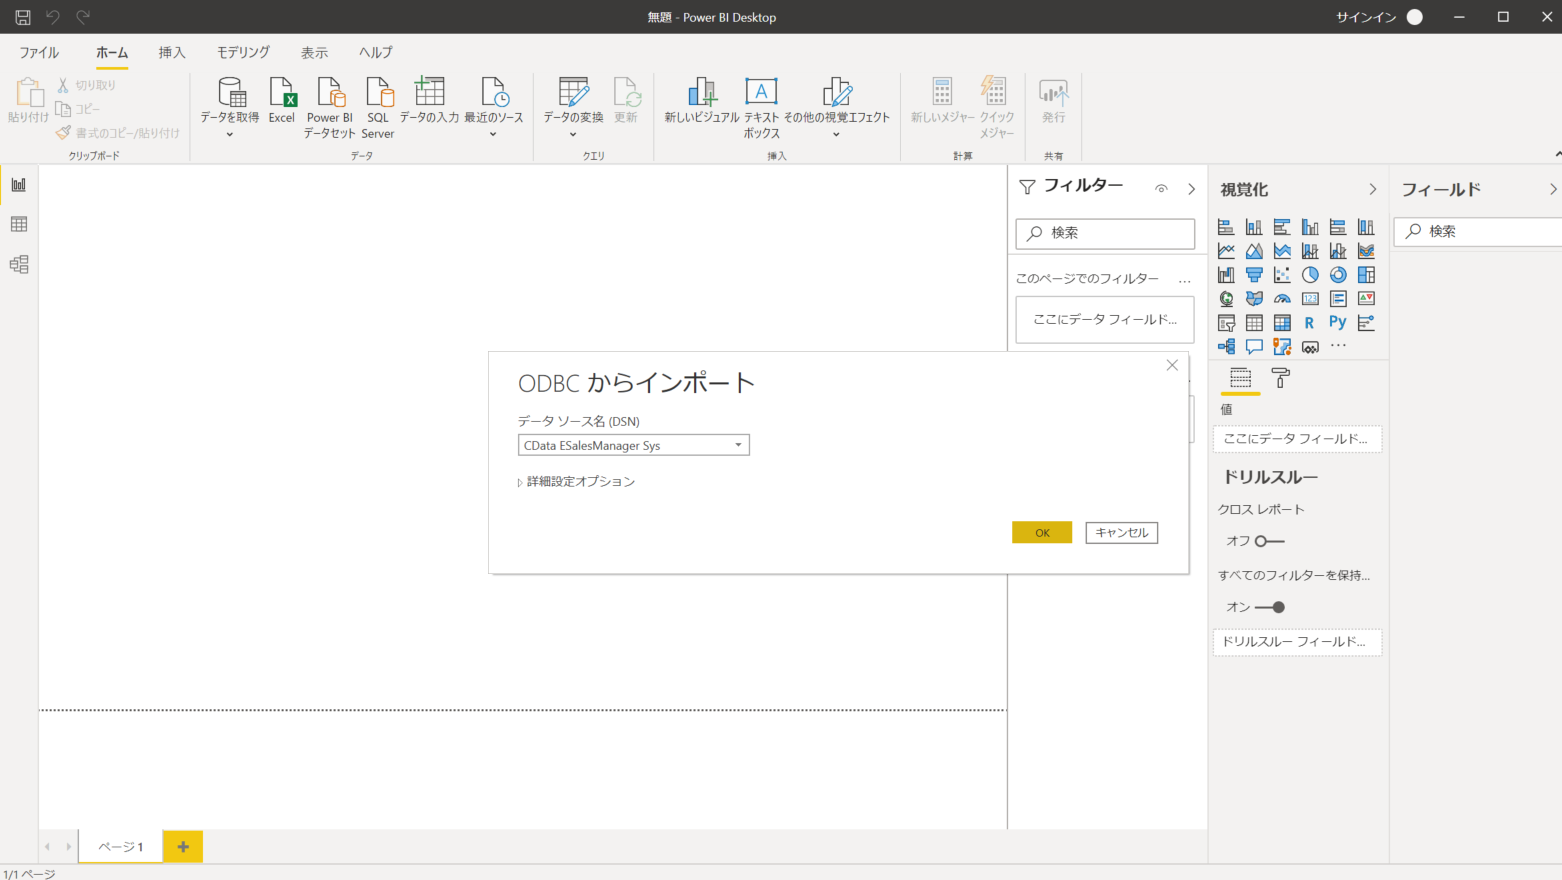Image resolution: width=1562 pixels, height=880 pixels.
Task: Select the donut chart visual
Action: 1338,275
